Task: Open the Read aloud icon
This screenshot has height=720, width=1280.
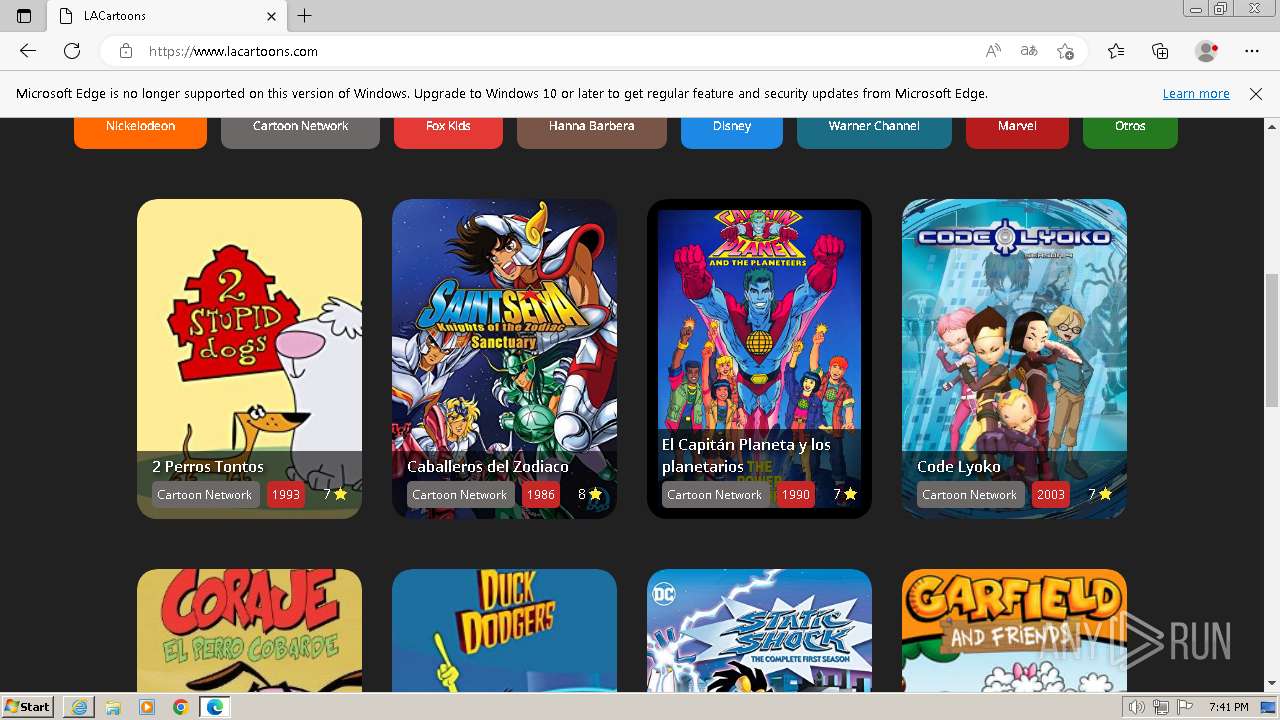Action: (993, 51)
